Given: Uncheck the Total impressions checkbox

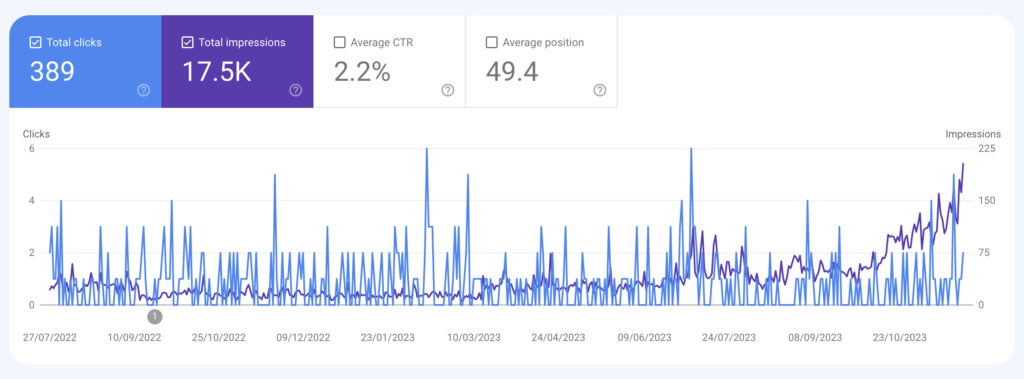Looking at the screenshot, I should click(187, 42).
